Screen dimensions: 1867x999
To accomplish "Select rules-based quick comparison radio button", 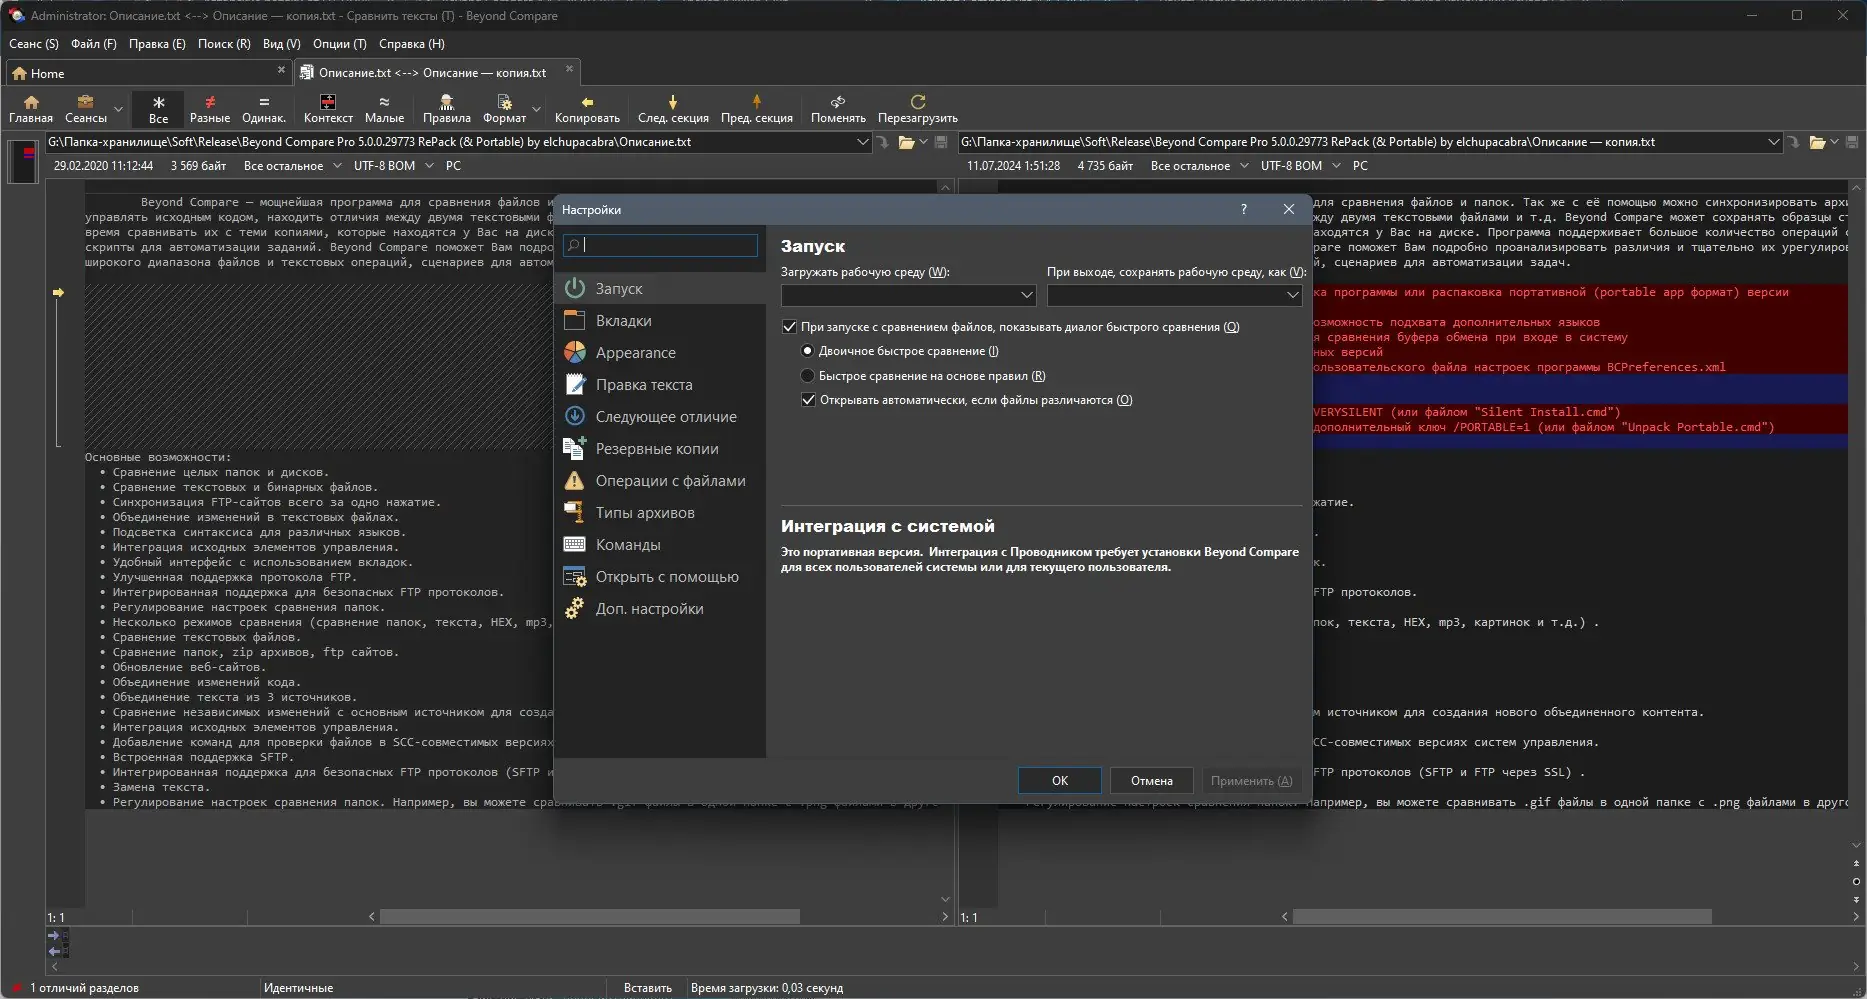I will tap(808, 376).
